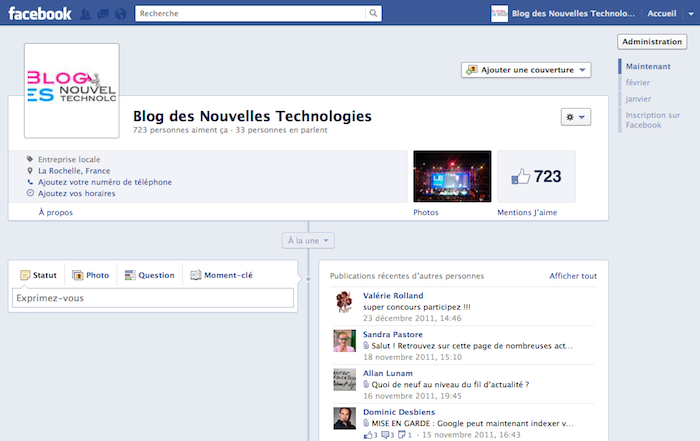This screenshot has height=441, width=700.
Task: Open Sandra Pastore's profile name
Action: [x=392, y=334]
